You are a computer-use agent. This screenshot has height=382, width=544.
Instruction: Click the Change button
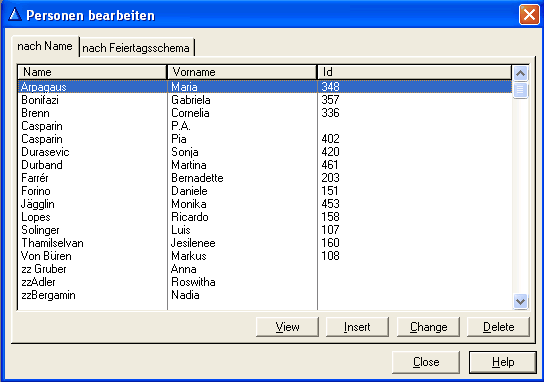(x=428, y=327)
